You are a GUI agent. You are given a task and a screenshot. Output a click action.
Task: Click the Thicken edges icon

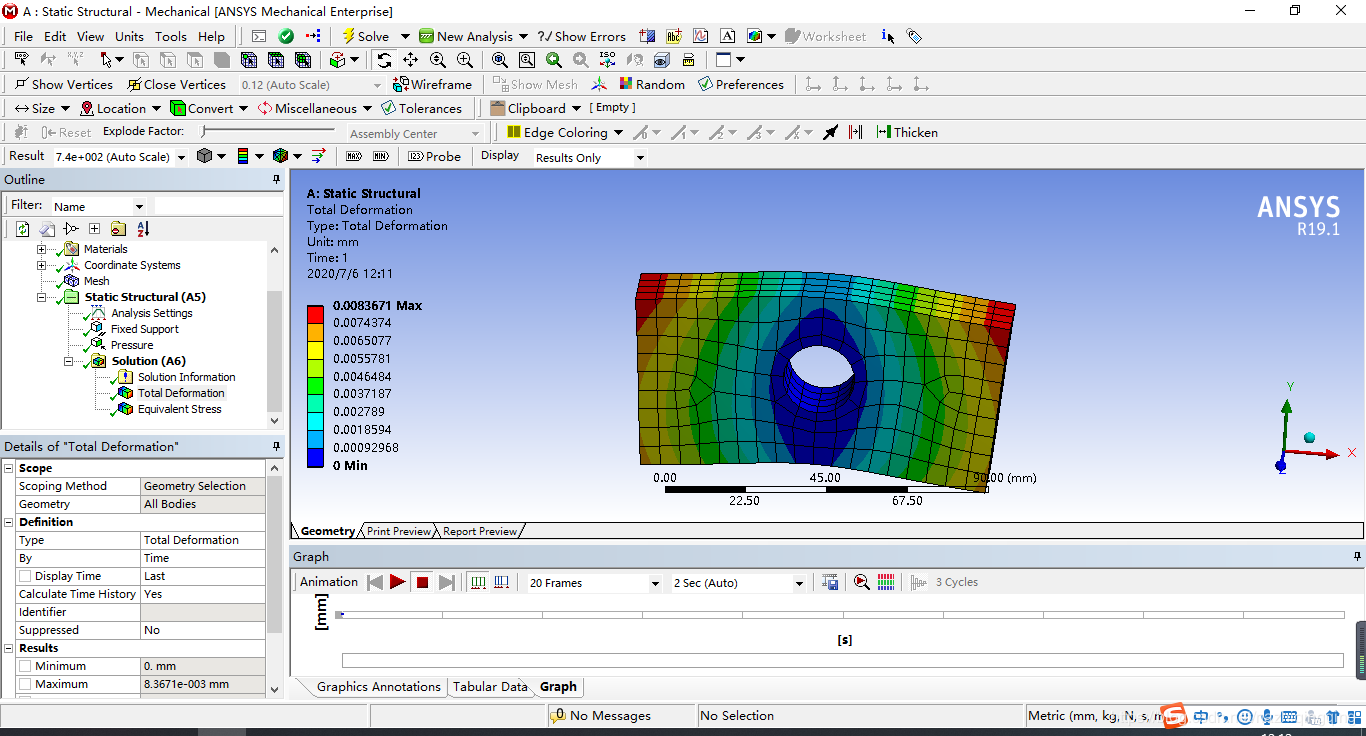[907, 132]
